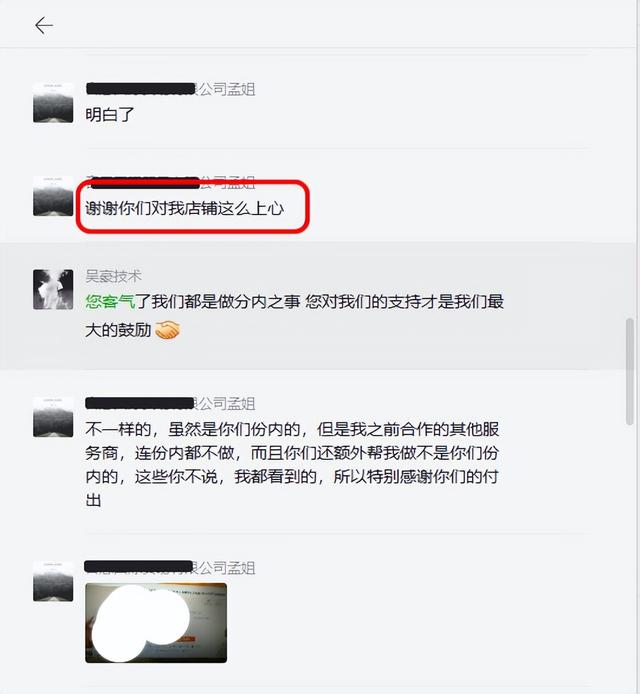Click the vertical scrollbar on the chat
The image size is (640, 694).
(629, 372)
